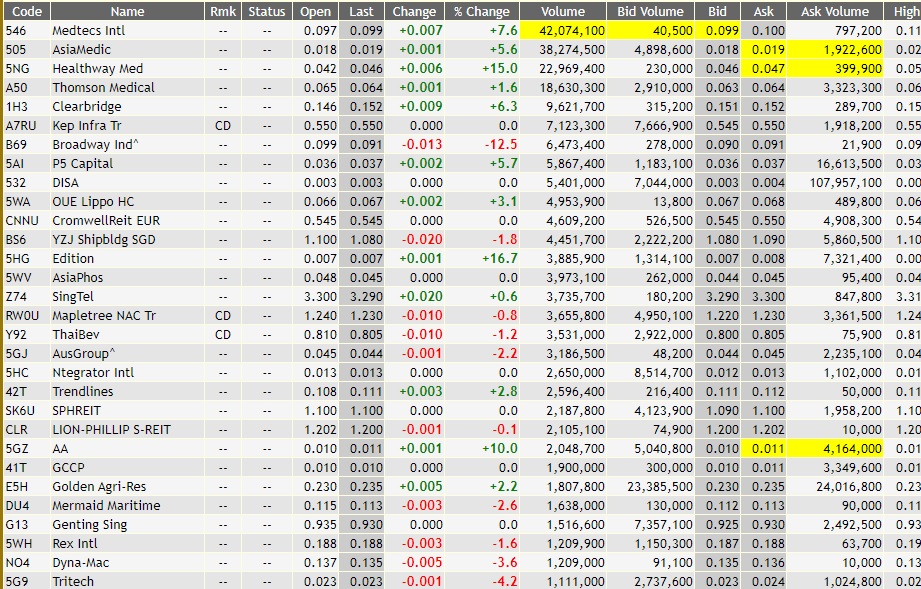Screen dimensions: 921x589
Task: Open stock code 546 for Medtecs Intl
Action: tap(18, 32)
